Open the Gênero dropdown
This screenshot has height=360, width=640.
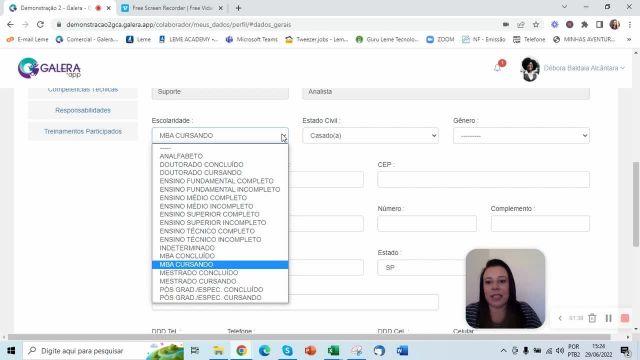521,136
